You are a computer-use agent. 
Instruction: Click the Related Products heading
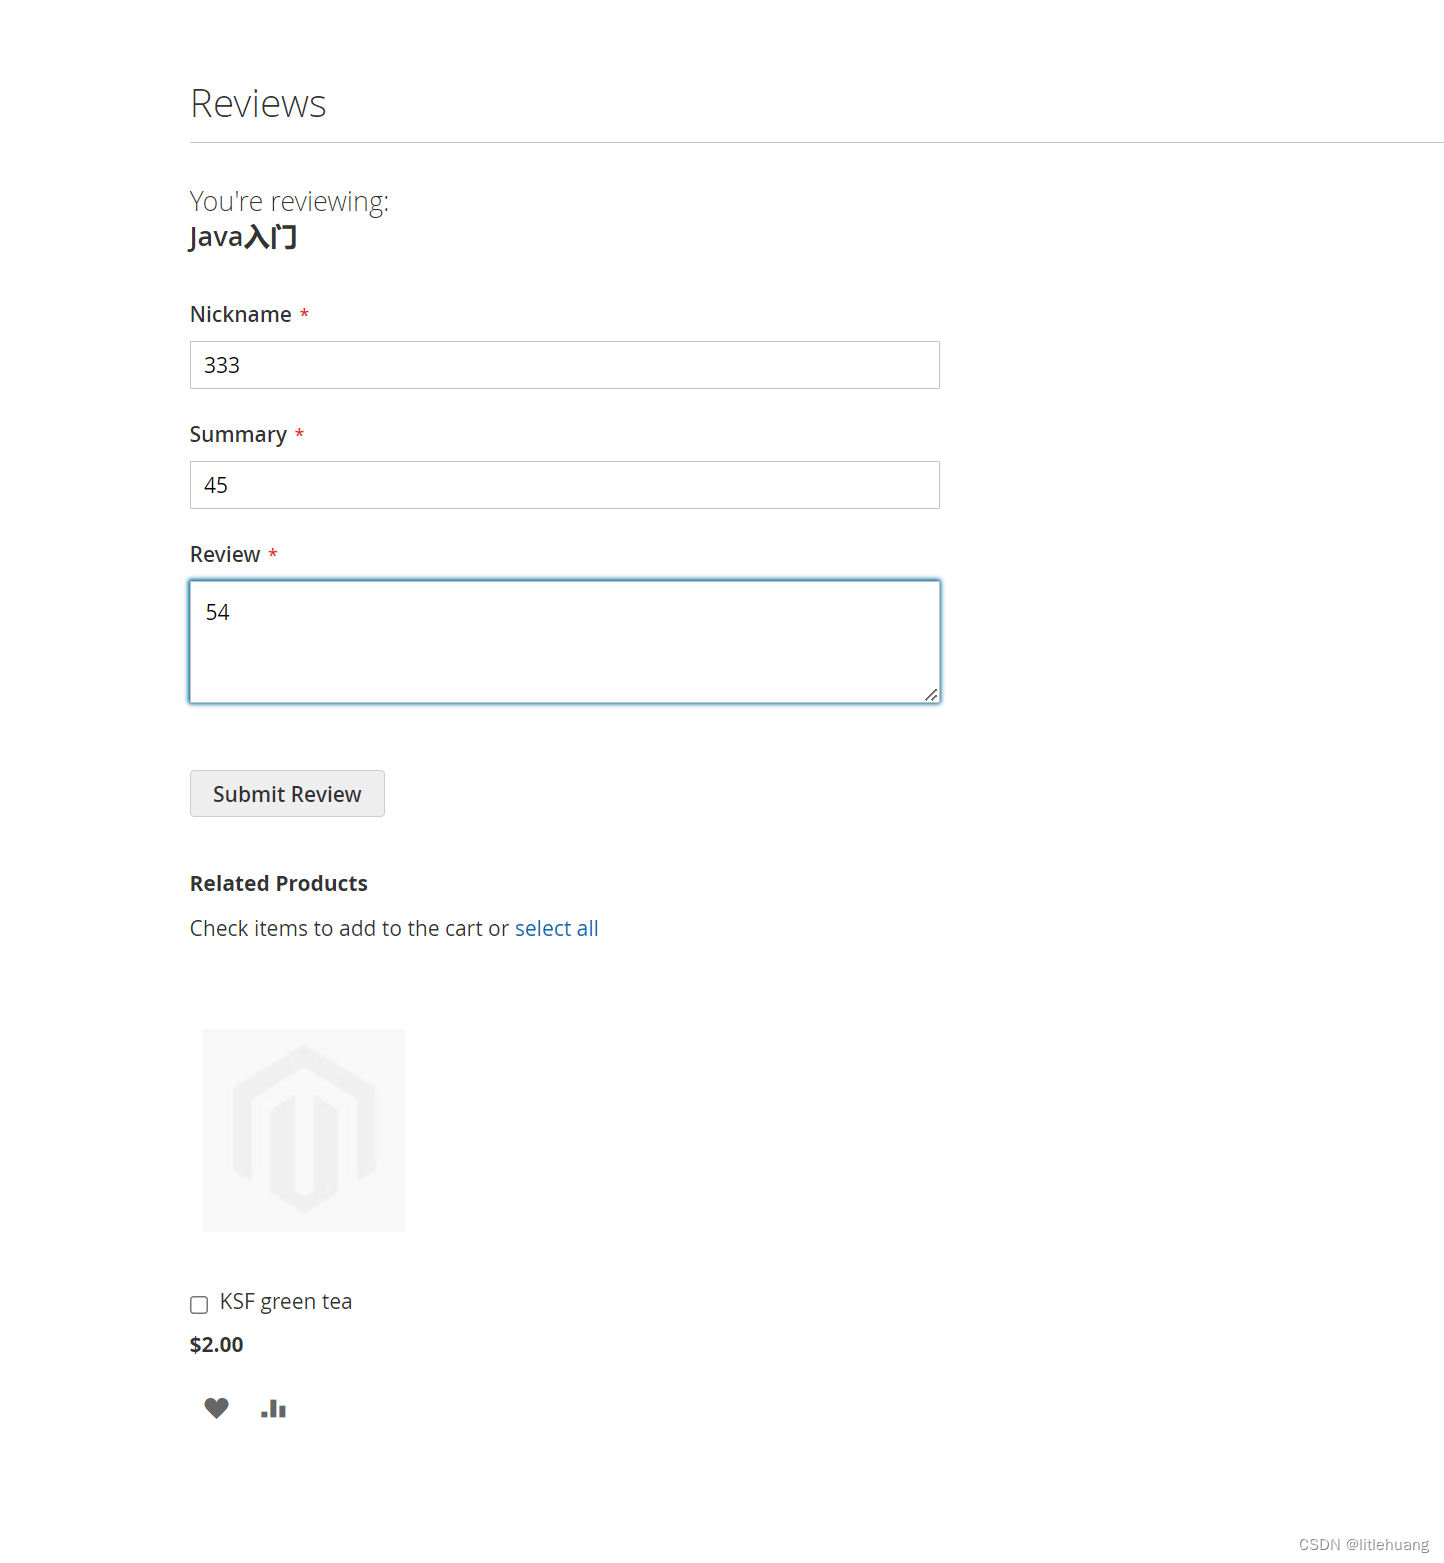coord(279,883)
